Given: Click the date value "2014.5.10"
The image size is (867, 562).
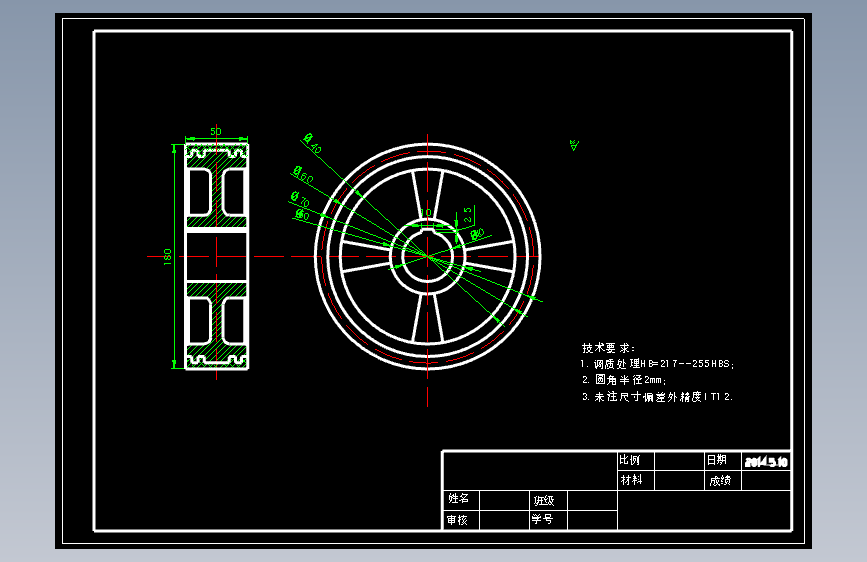Looking at the screenshot, I should pos(766,462).
